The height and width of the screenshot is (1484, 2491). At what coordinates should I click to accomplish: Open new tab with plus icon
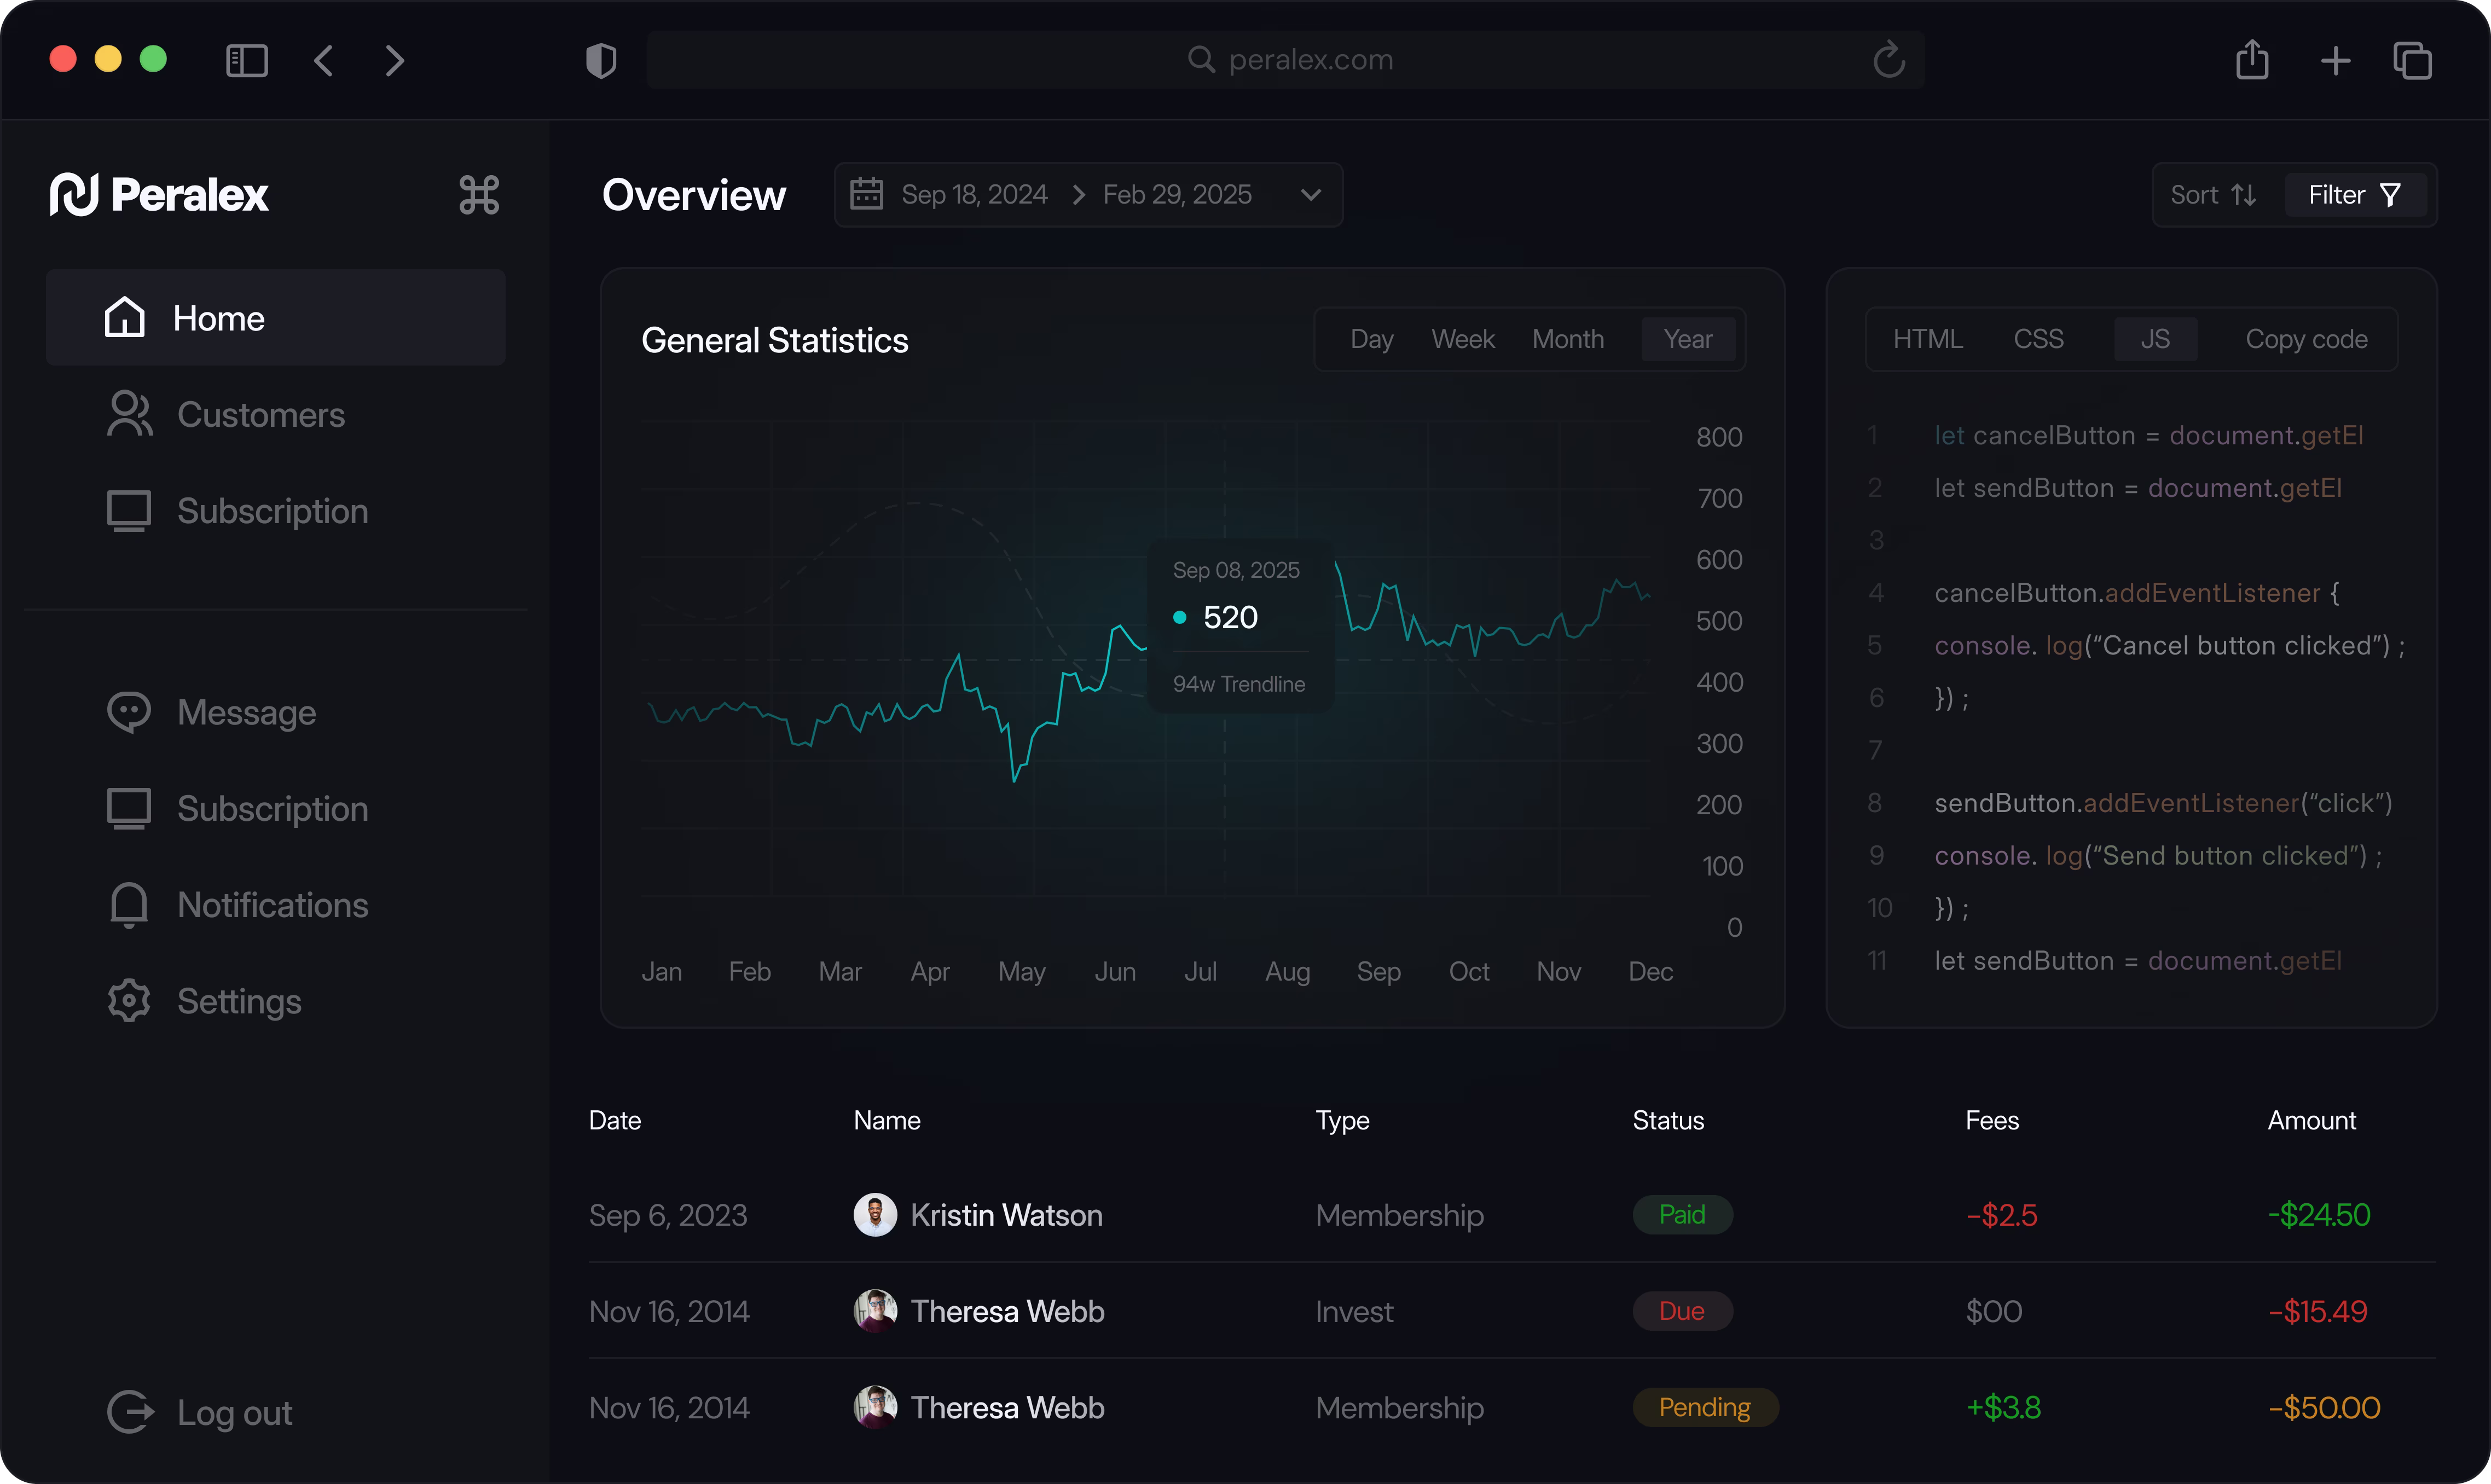tap(2335, 61)
